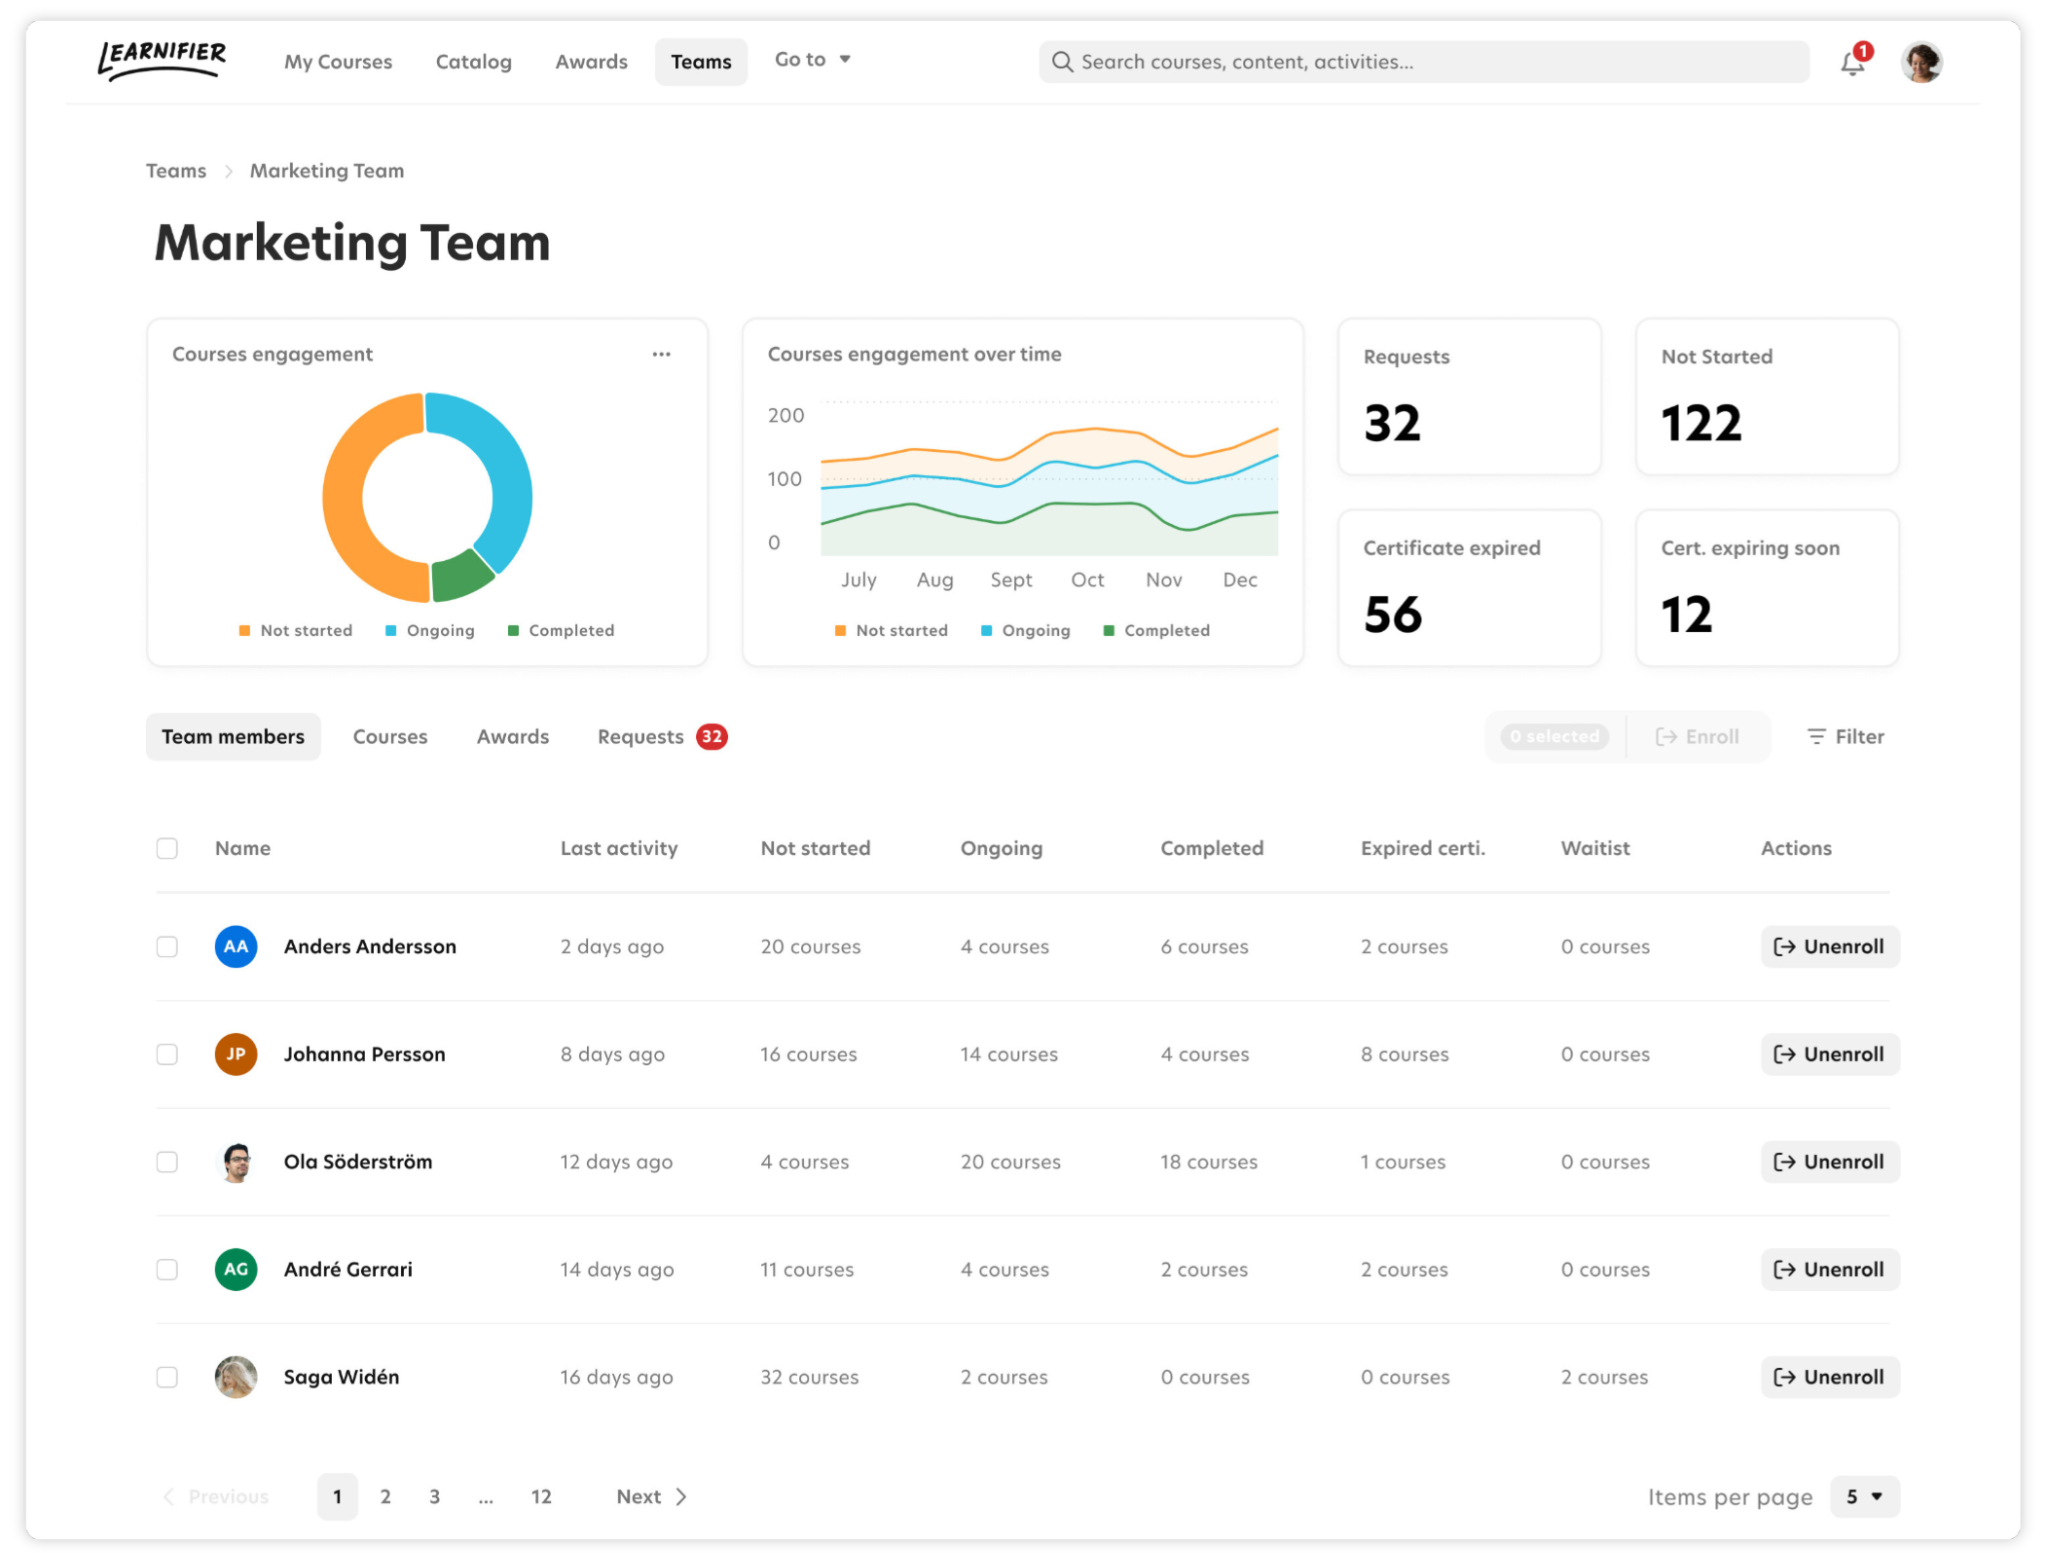Image resolution: width=2048 pixels, height=1560 pixels.
Task: Open the Requests 32 stat card
Action: 1469,397
